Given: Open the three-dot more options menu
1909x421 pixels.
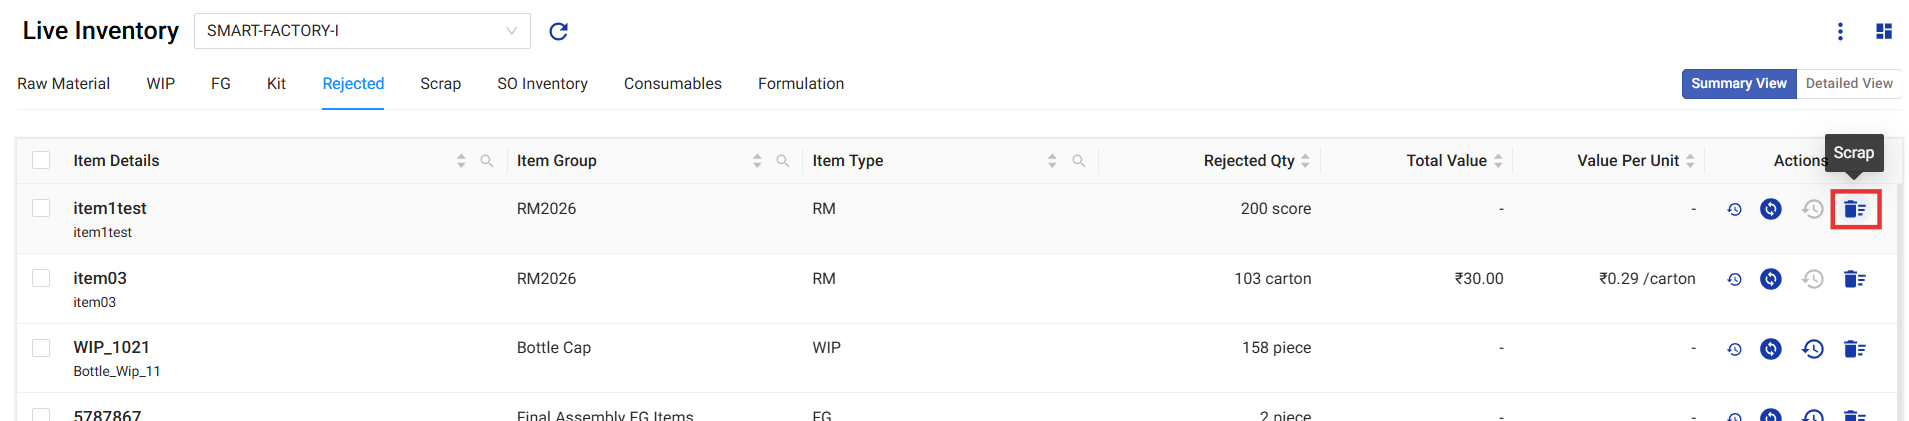Looking at the screenshot, I should click(1840, 31).
